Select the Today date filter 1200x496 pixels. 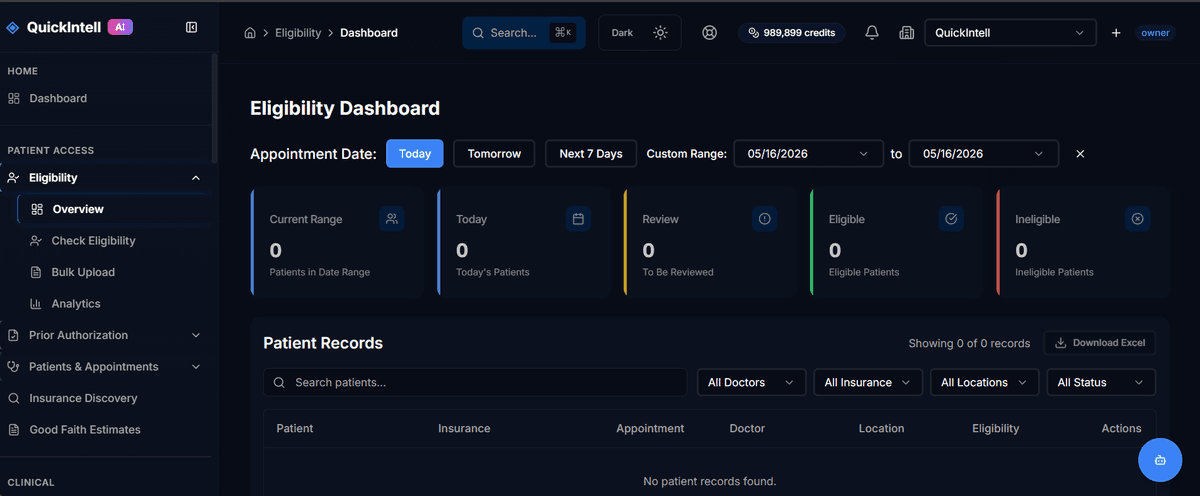(x=415, y=154)
